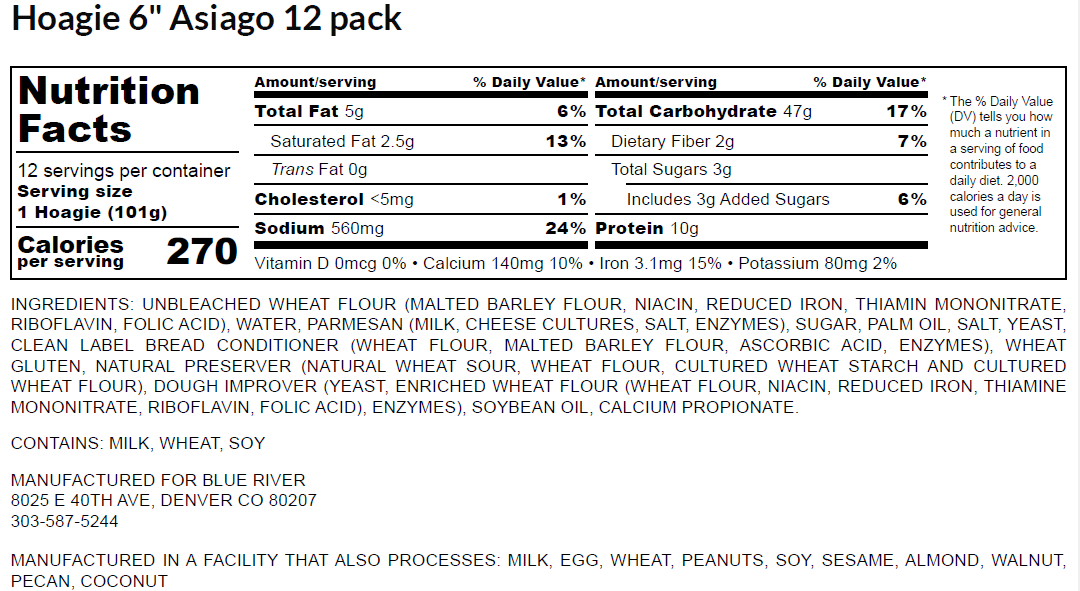Viewport: 1080px width, 591px height.
Task: Select the serving size 1 Hoagie (101g)
Action: (x=92, y=212)
